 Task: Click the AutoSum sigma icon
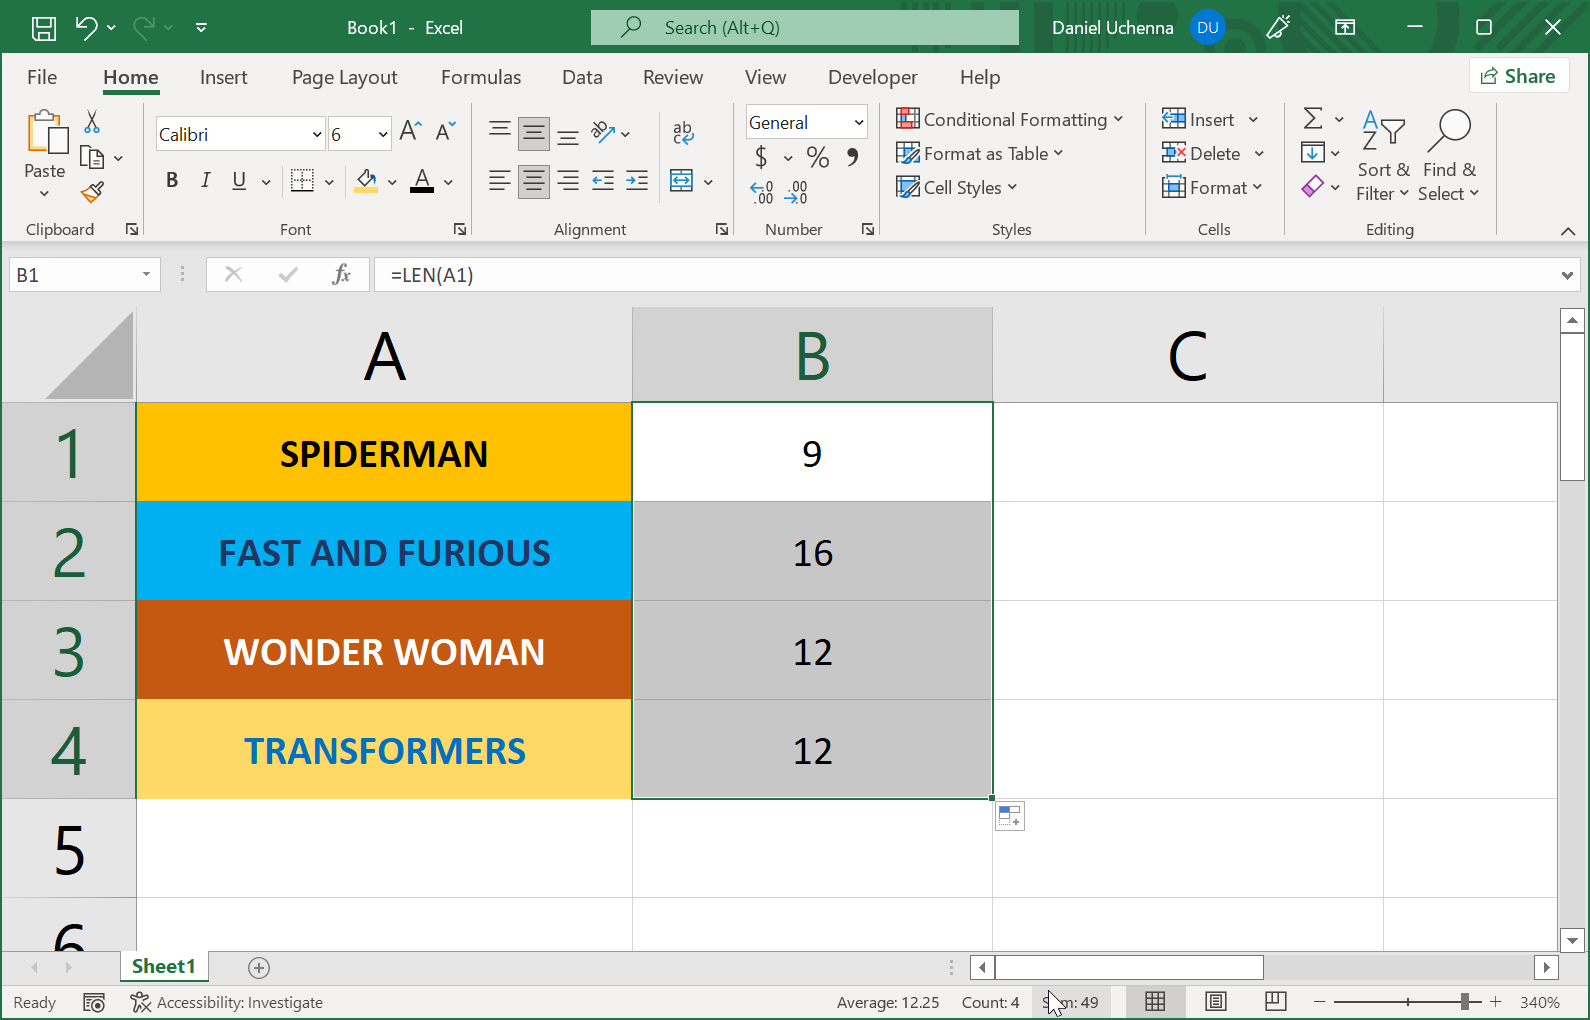pyautogui.click(x=1313, y=119)
